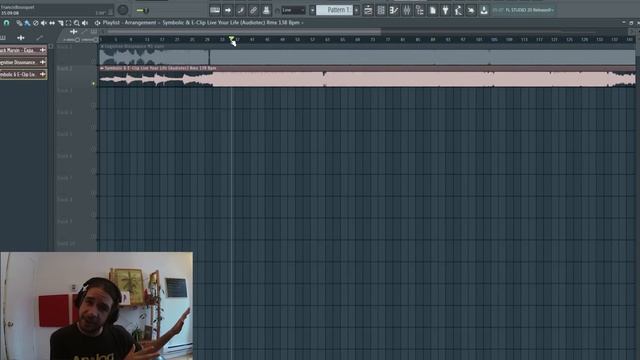The image size is (640, 360).
Task: Toggle the magnet snap icon in playlist toolbar
Action: (x=6, y=23)
